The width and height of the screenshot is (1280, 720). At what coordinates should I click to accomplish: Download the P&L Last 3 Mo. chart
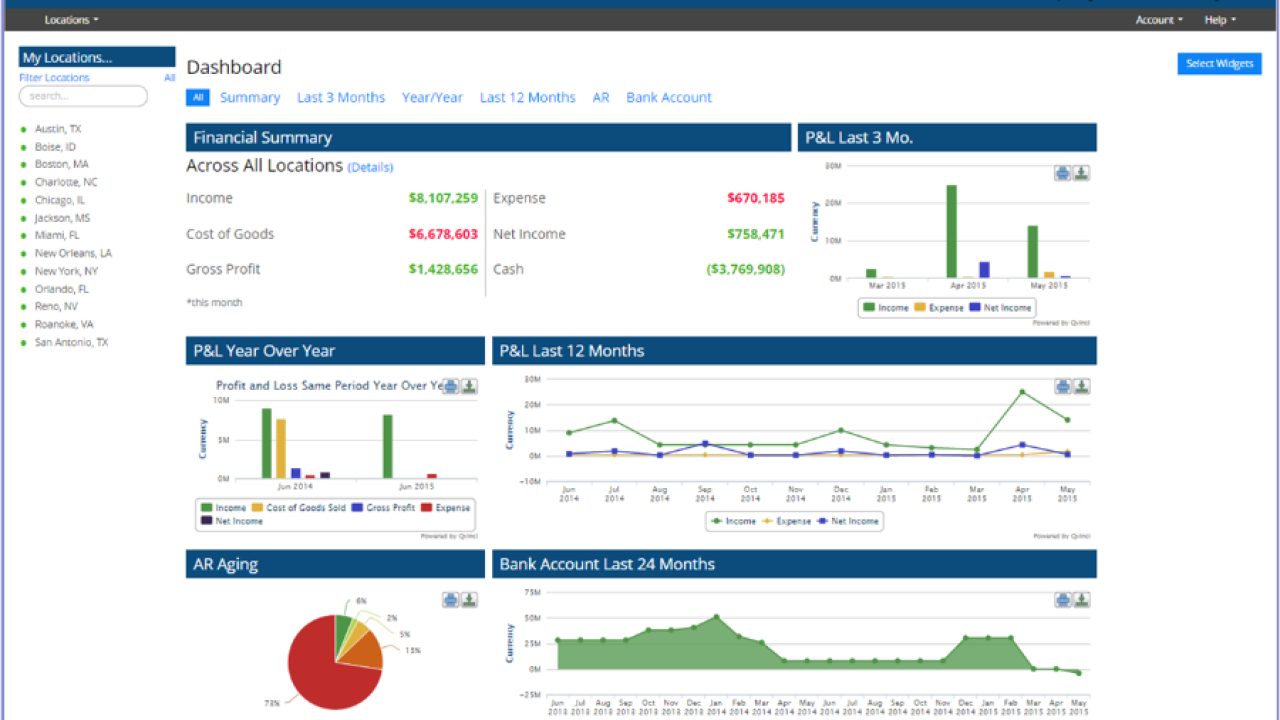[x=1081, y=173]
